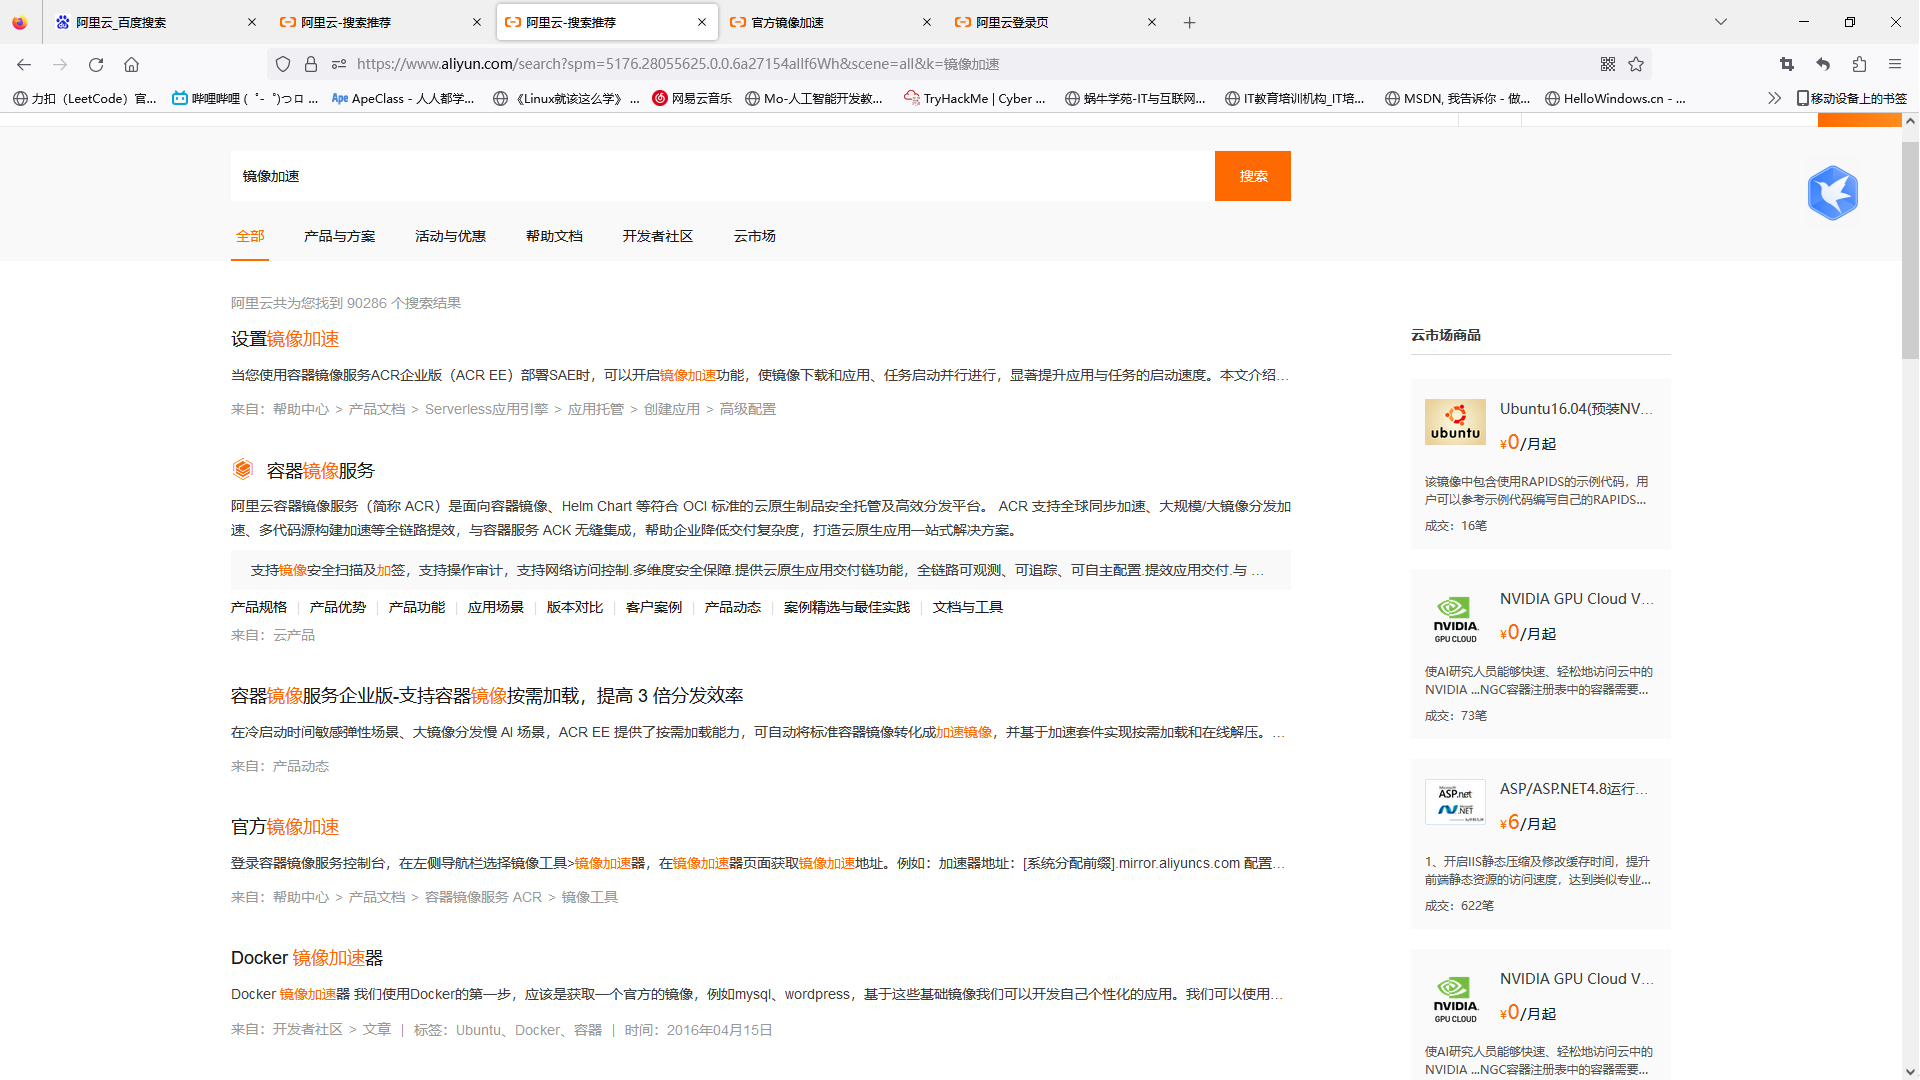
Task: Click the 版本对比 sub-link
Action: 575,607
